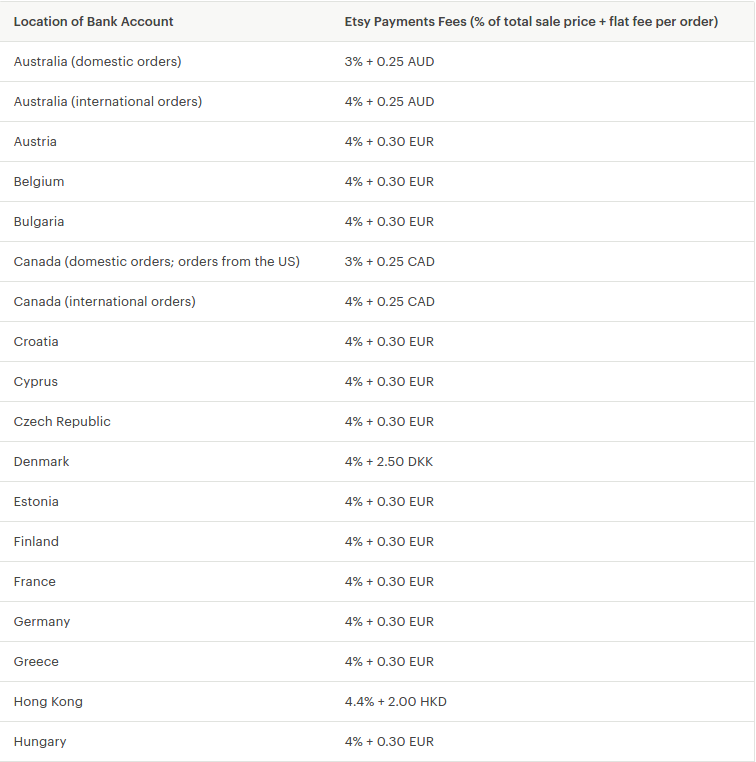Click the Australia (international orders) cell
The height and width of the screenshot is (762, 756).
(107, 101)
